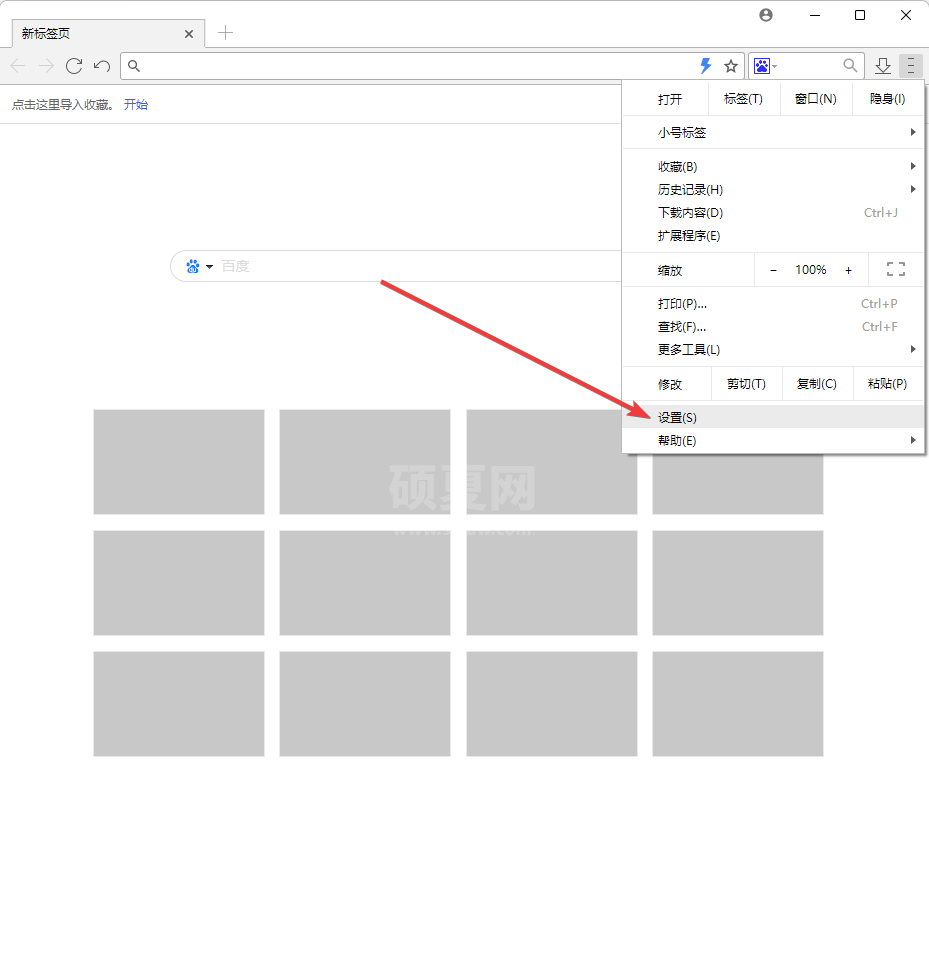Expand the toolbar search engine dropdown arrow

pos(775,66)
